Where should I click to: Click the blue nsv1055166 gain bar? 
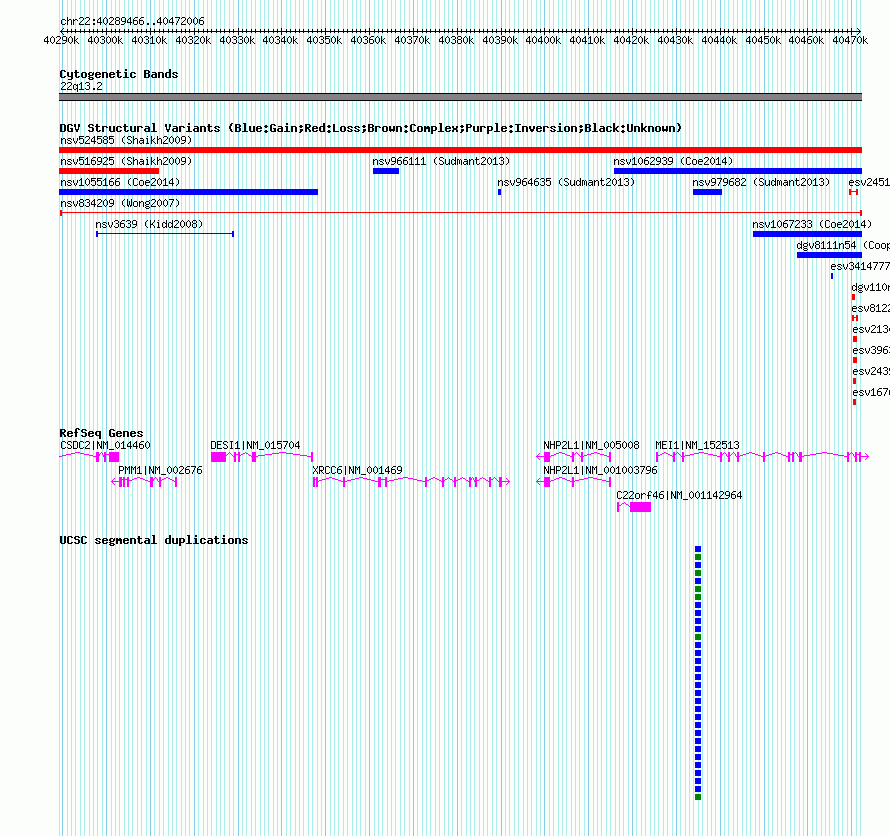pos(188,192)
